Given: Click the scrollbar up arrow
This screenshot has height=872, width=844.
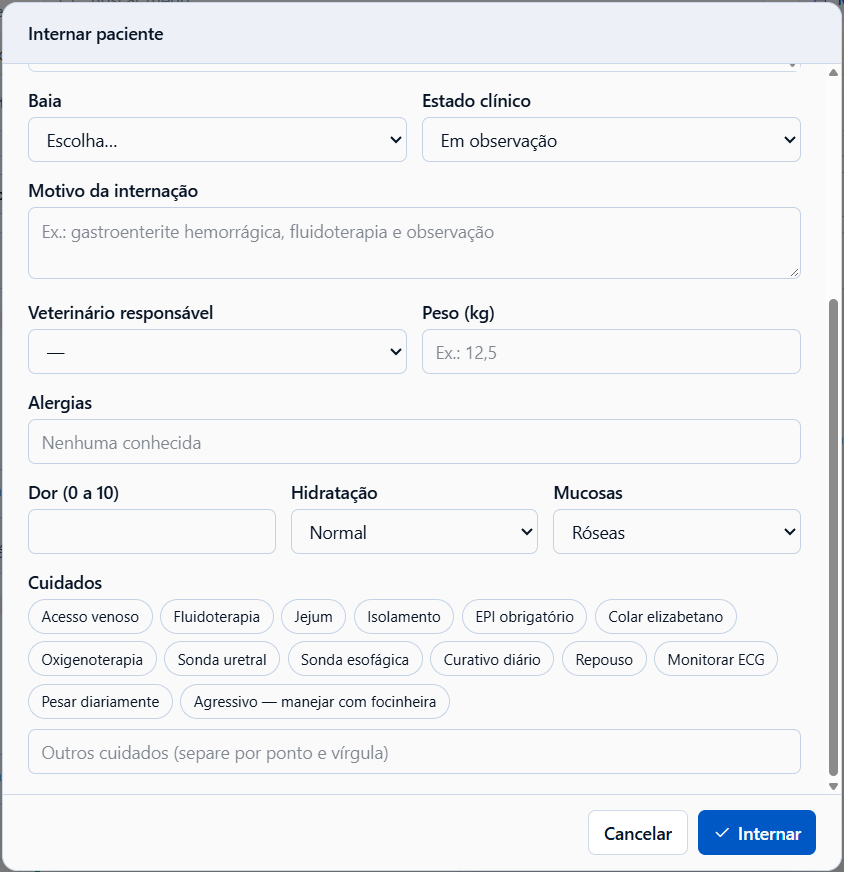Looking at the screenshot, I should coord(833,73).
